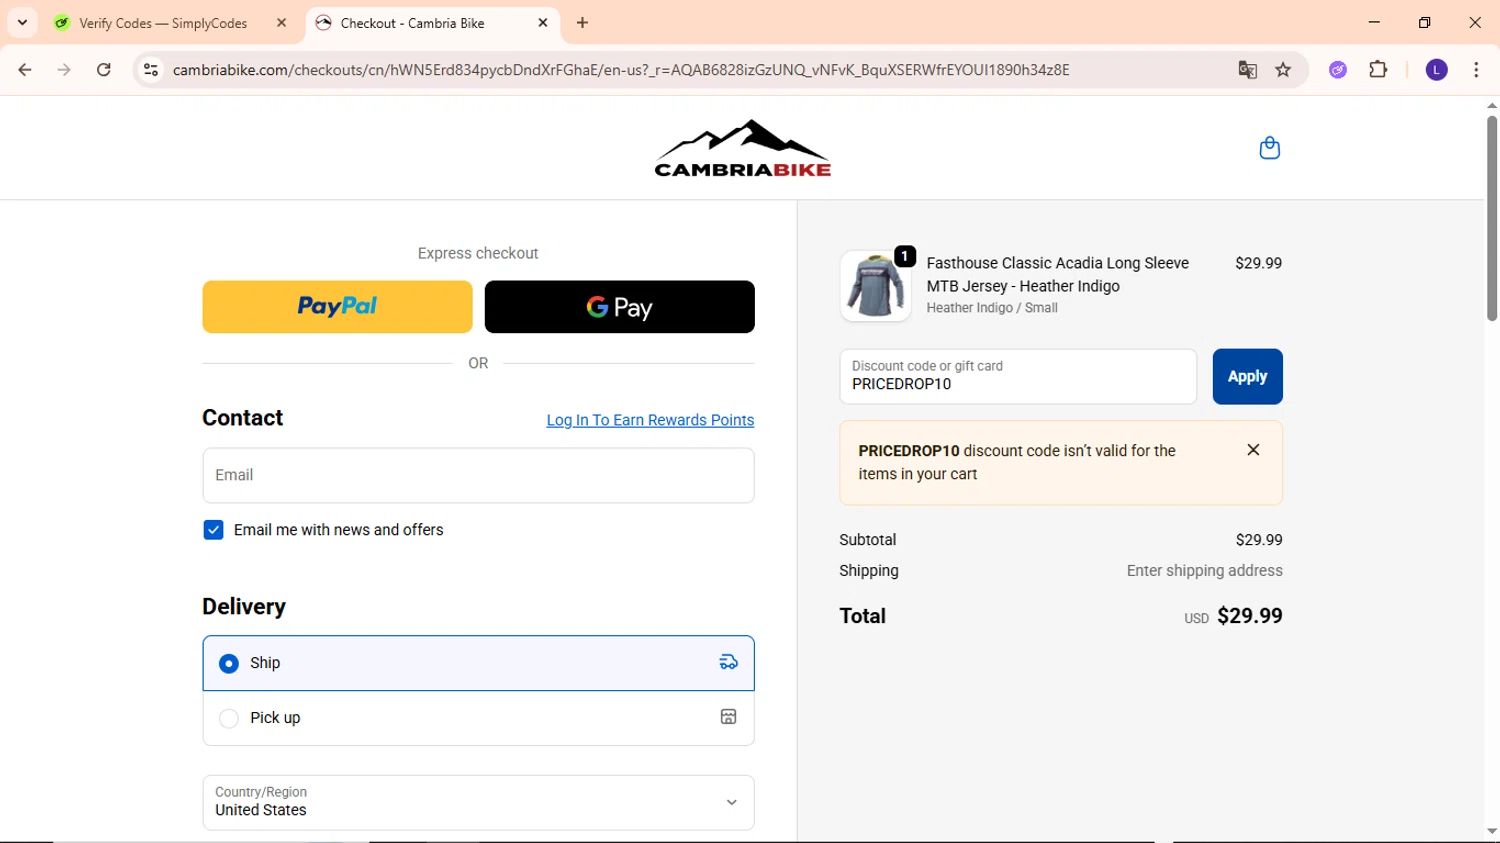Select the Ship delivery radio button
Image resolution: width=1500 pixels, height=843 pixels.
point(229,664)
